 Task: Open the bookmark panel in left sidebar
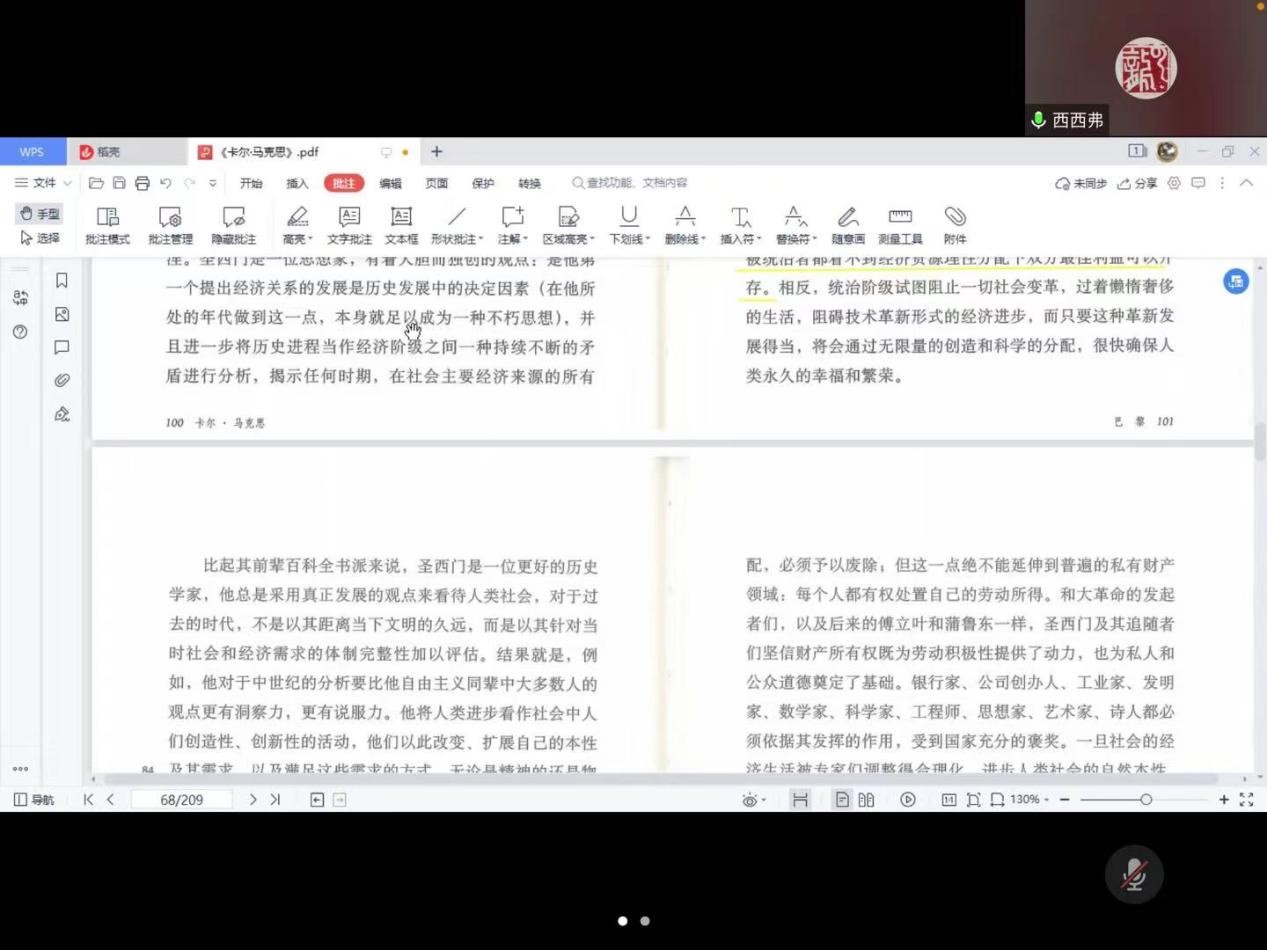click(x=62, y=281)
